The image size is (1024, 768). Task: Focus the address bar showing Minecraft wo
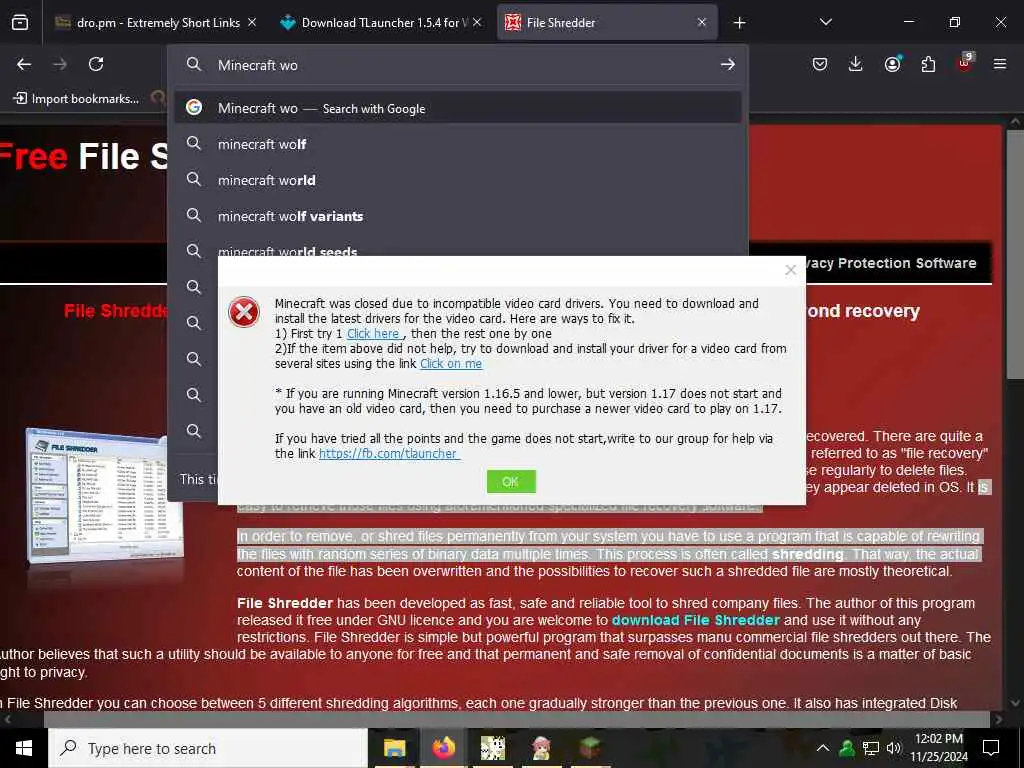[457, 65]
